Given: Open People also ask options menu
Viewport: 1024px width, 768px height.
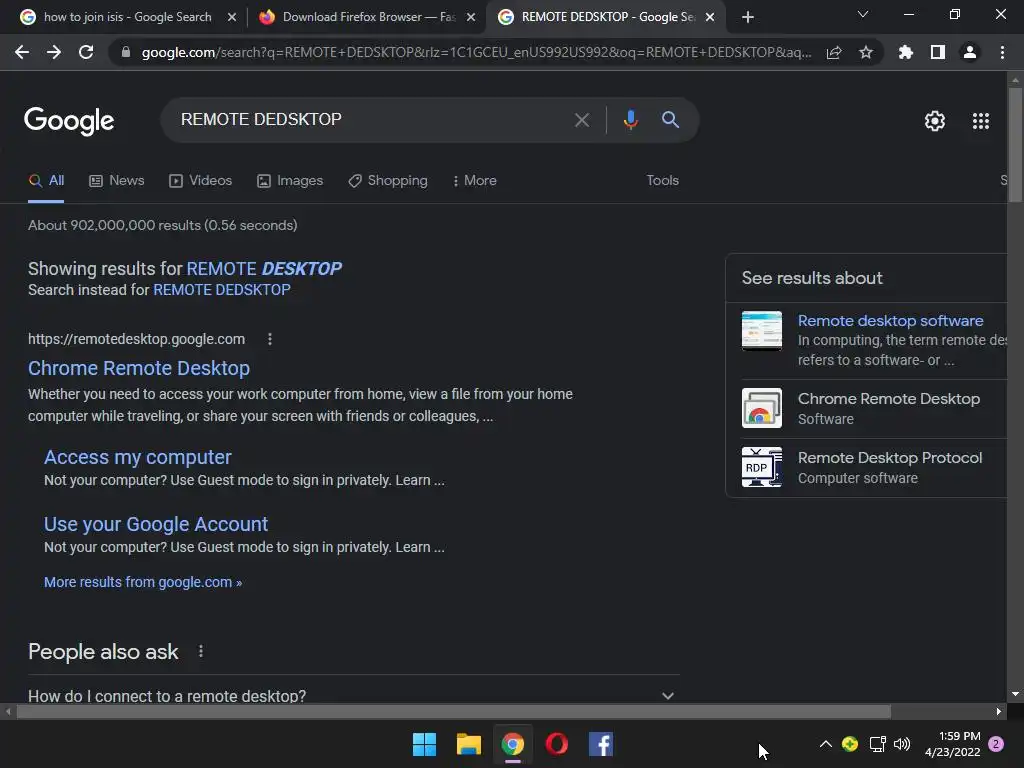Looking at the screenshot, I should point(201,651).
